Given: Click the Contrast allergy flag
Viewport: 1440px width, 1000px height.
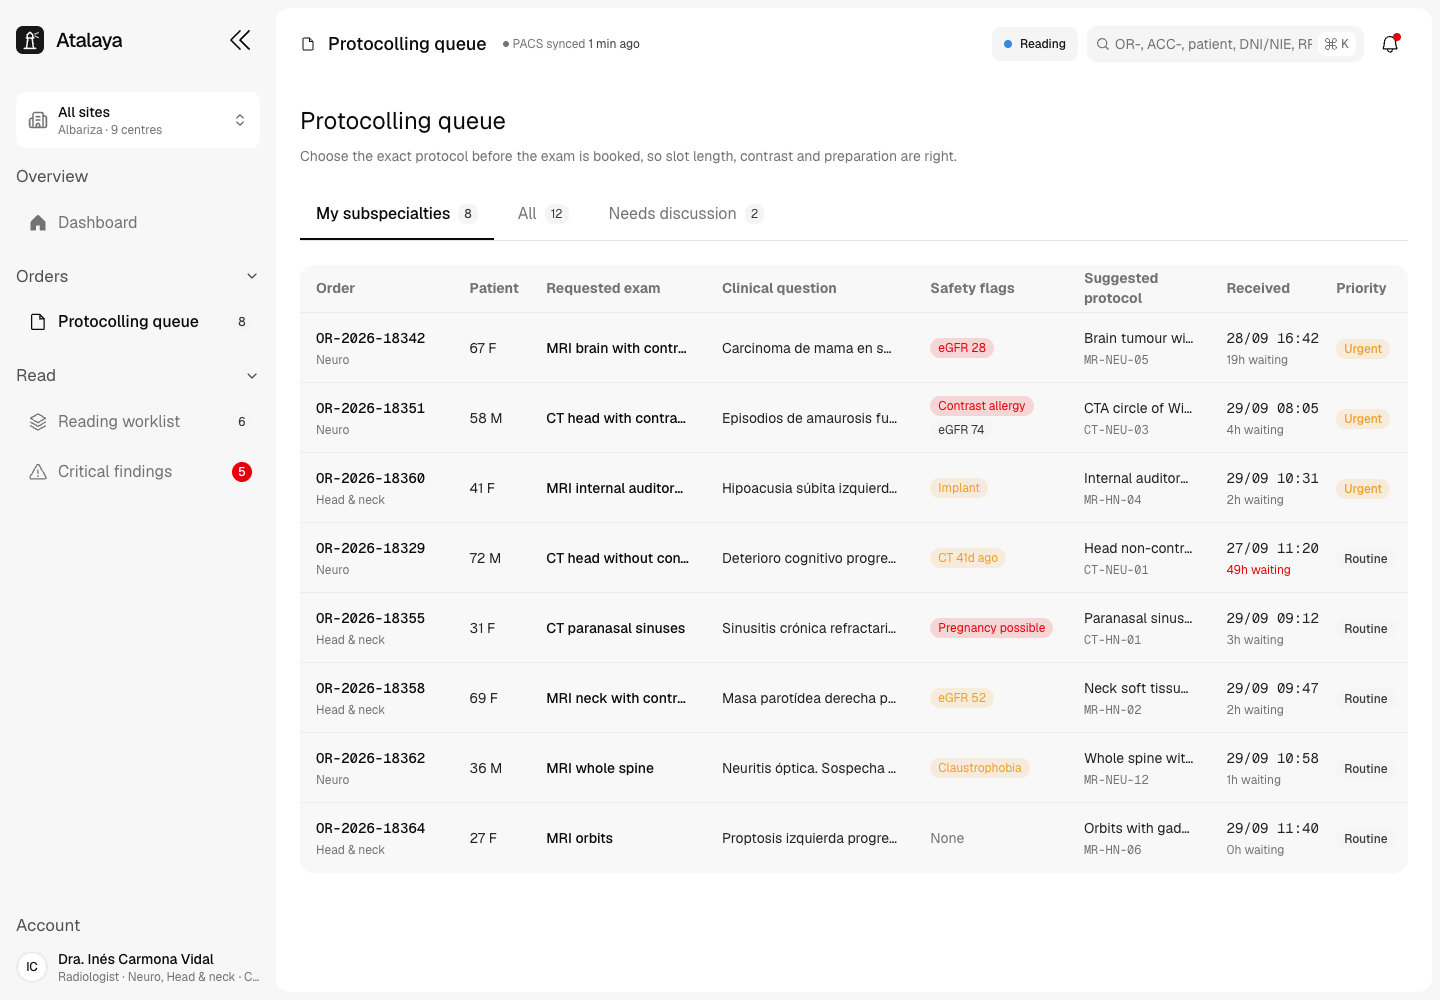Looking at the screenshot, I should click(982, 406).
